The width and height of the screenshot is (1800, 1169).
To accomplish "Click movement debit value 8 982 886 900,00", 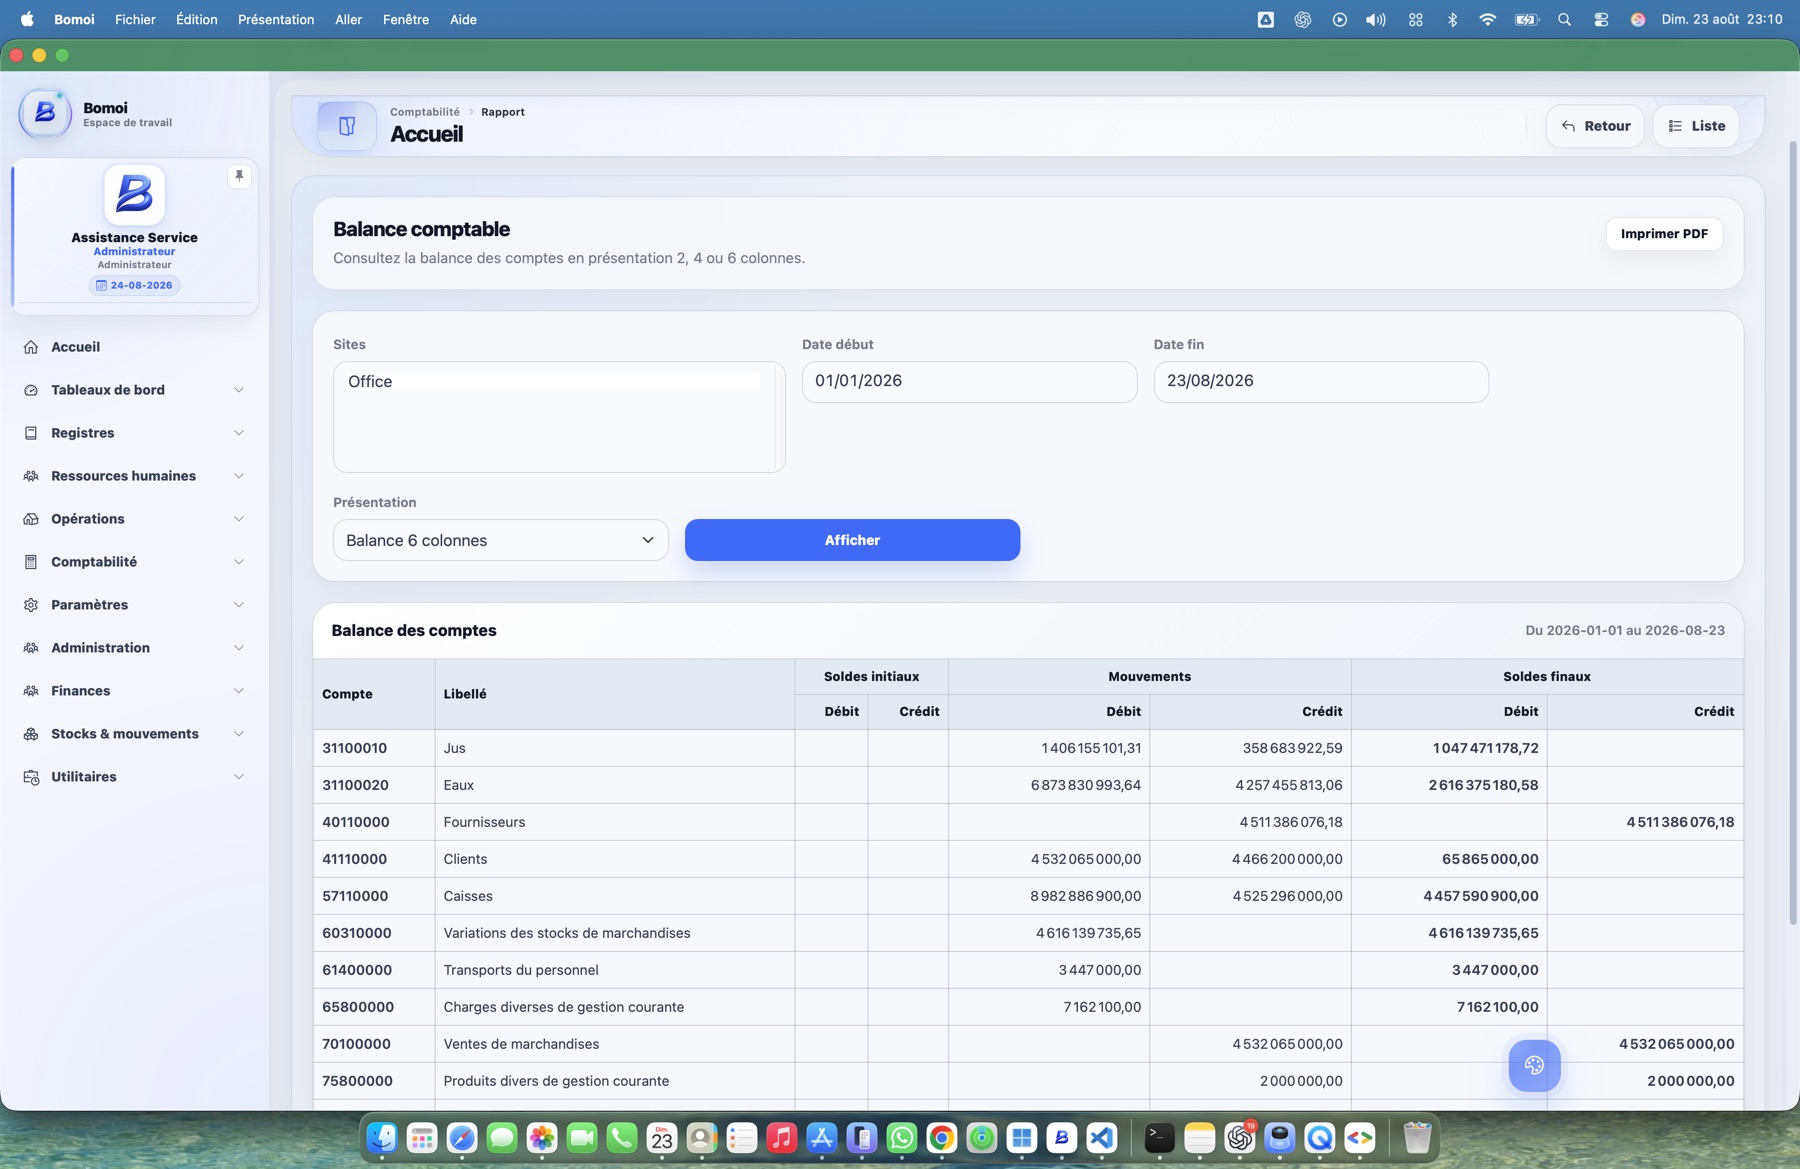I will pos(1085,896).
